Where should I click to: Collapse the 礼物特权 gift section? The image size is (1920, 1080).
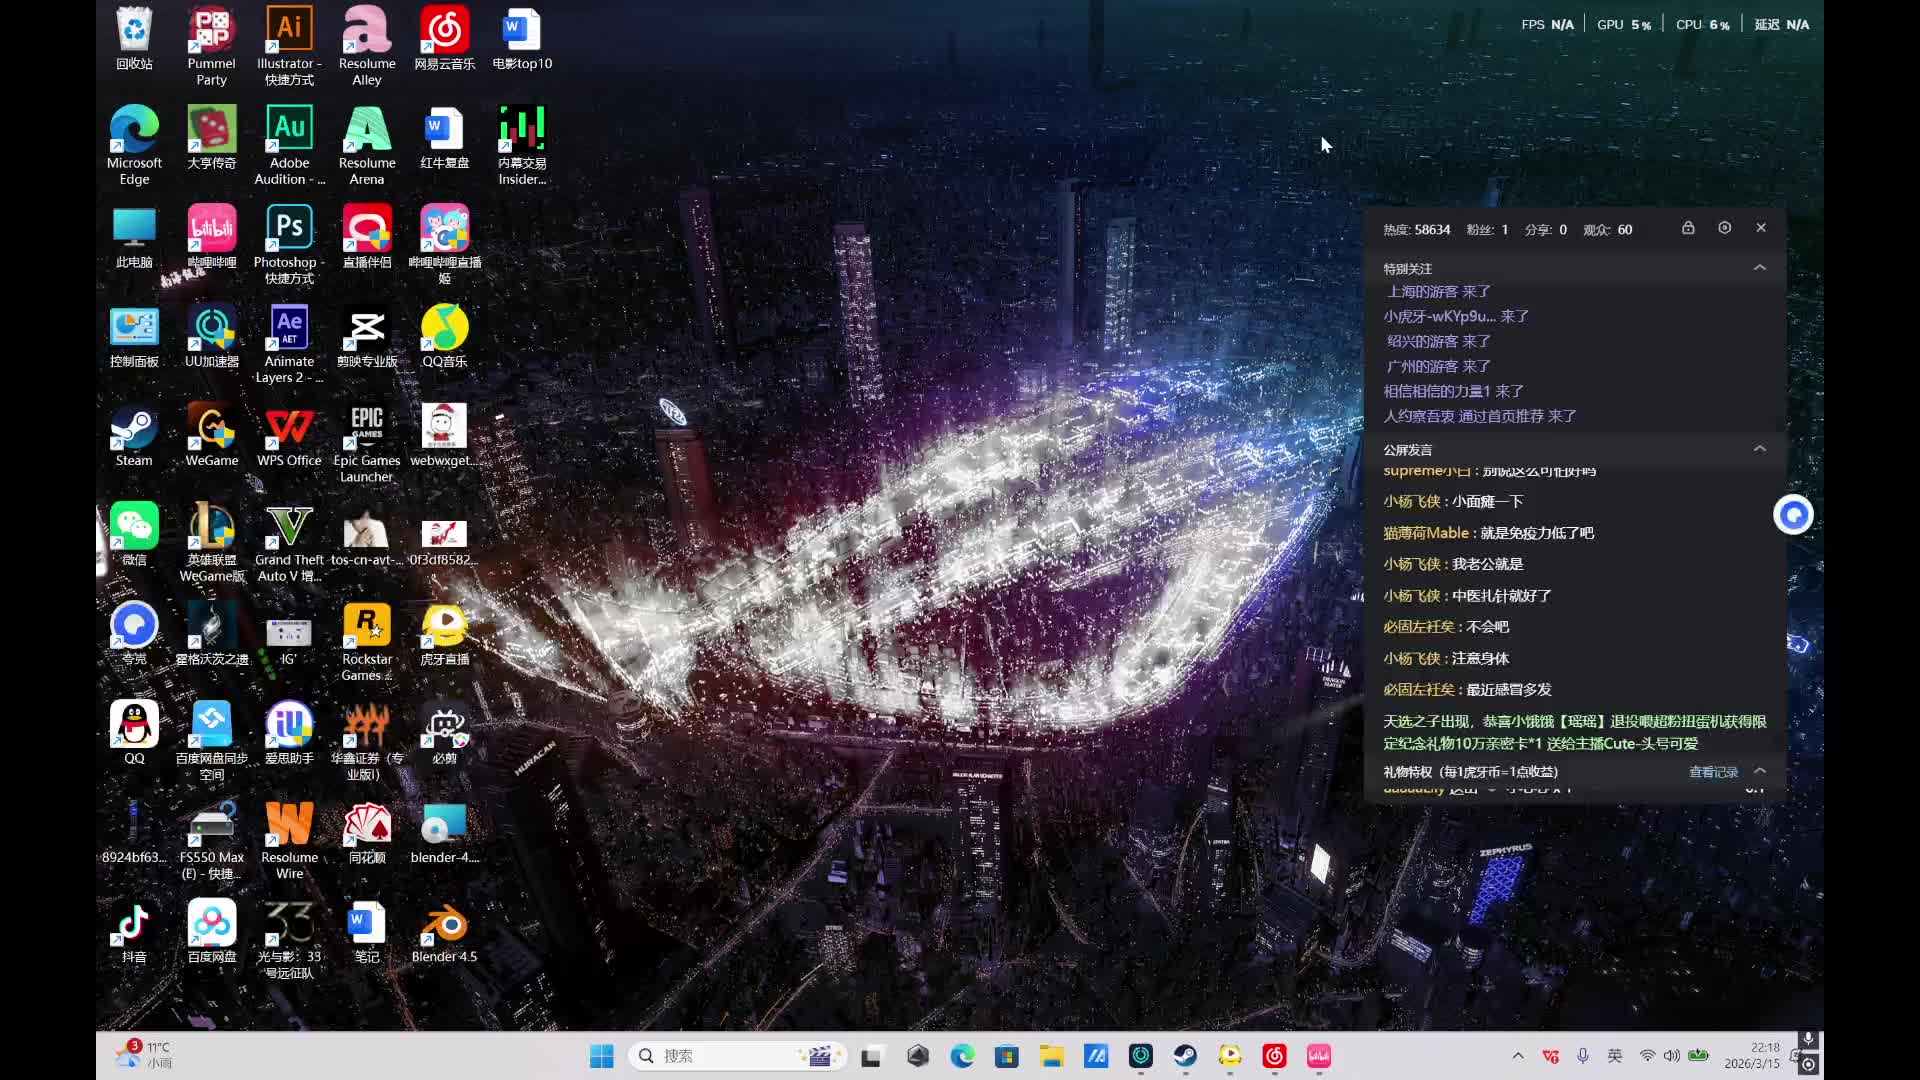coord(1759,771)
